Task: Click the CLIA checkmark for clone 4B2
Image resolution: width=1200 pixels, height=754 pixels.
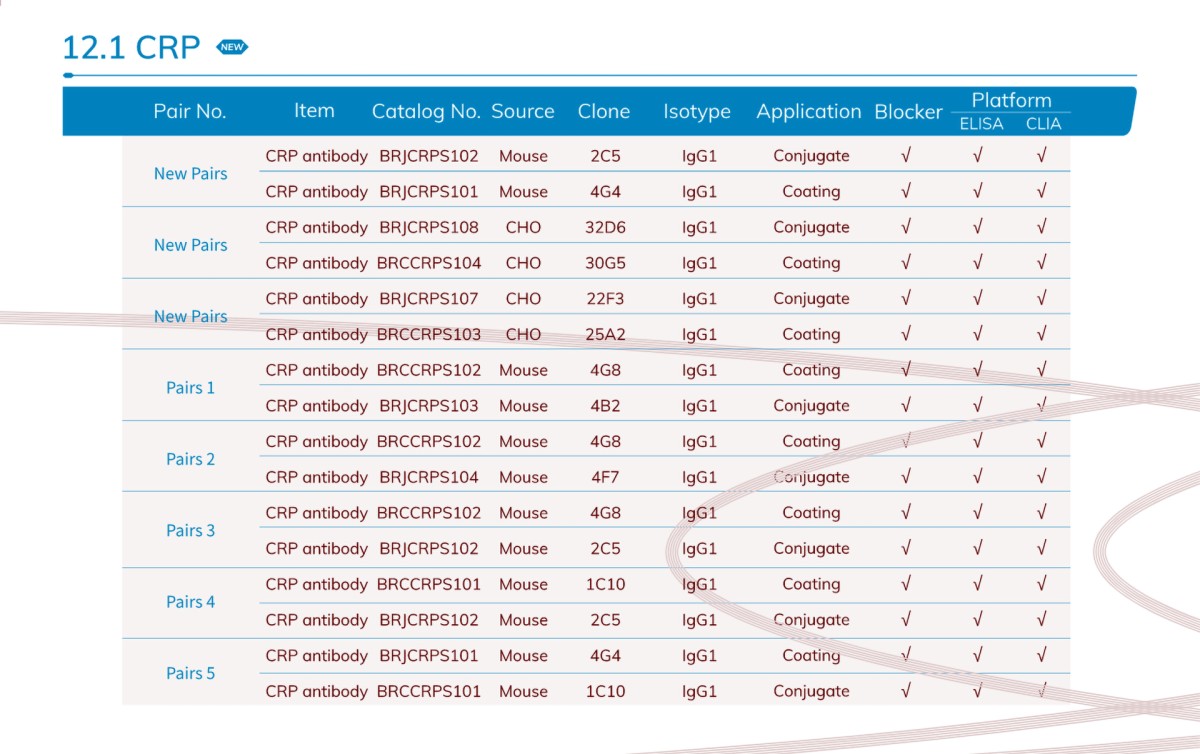Action: (x=1042, y=406)
